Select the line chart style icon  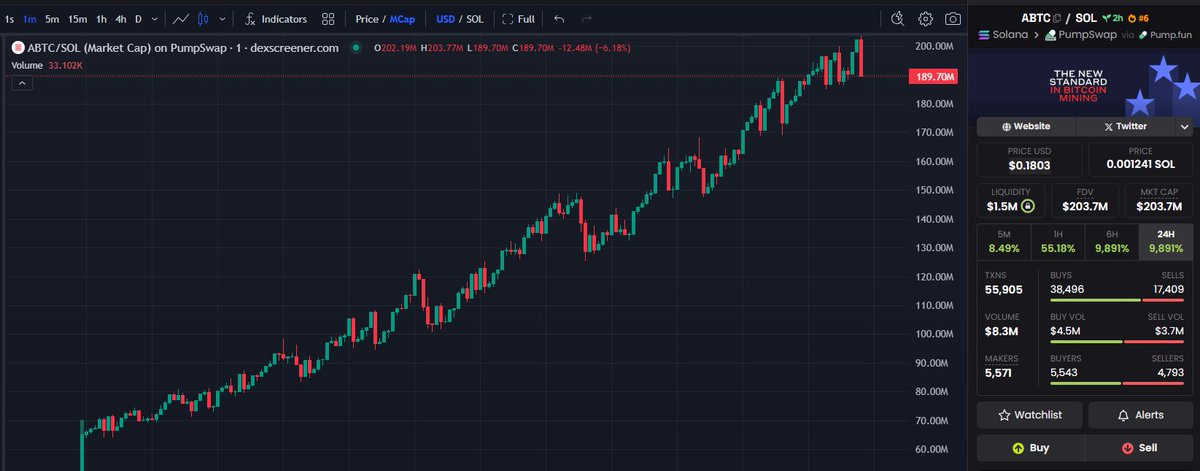(x=181, y=19)
